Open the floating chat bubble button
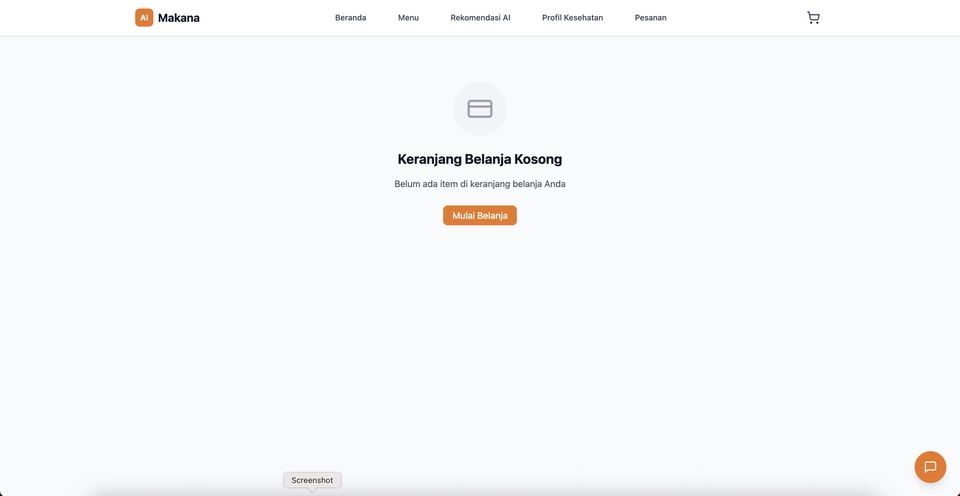The height and width of the screenshot is (496, 960). [930, 467]
